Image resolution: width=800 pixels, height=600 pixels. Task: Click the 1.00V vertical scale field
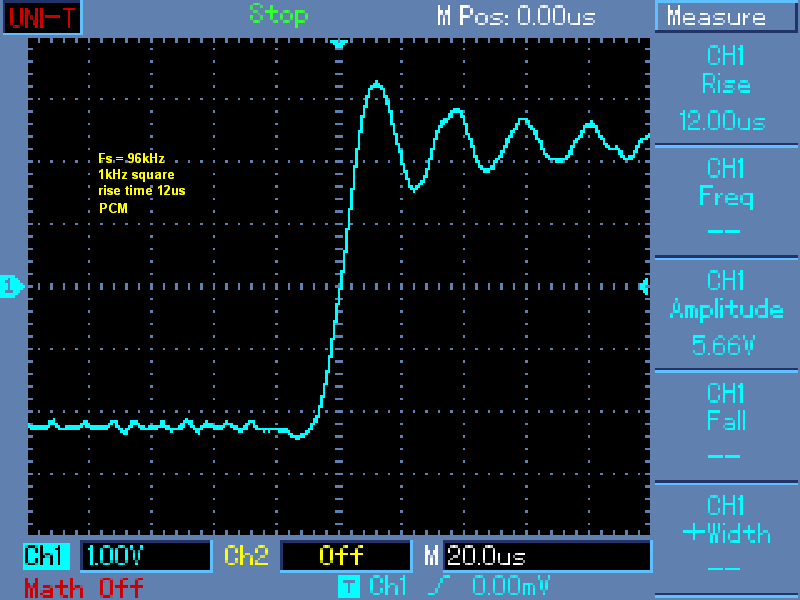[x=146, y=556]
